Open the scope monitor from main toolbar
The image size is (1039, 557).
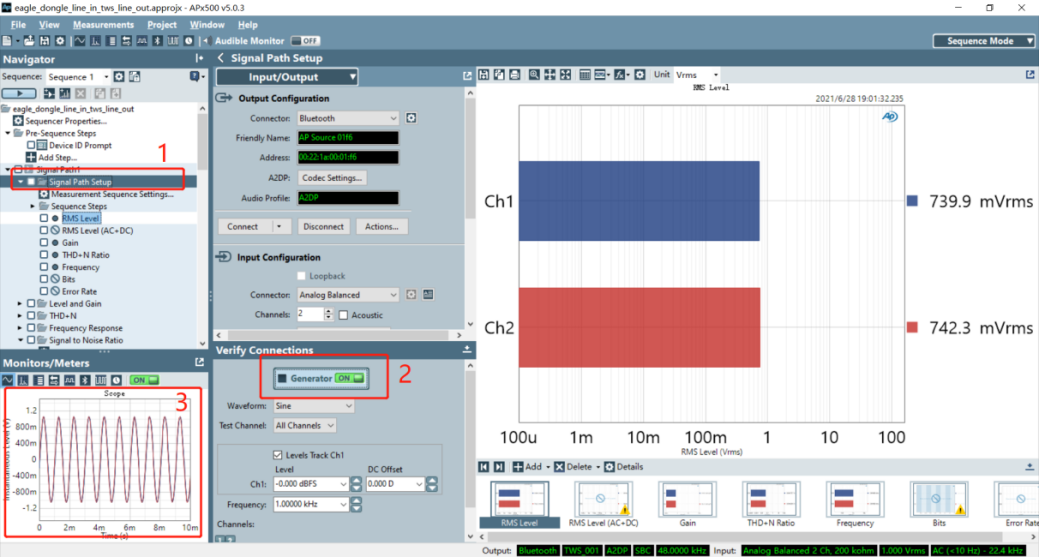tap(80, 41)
